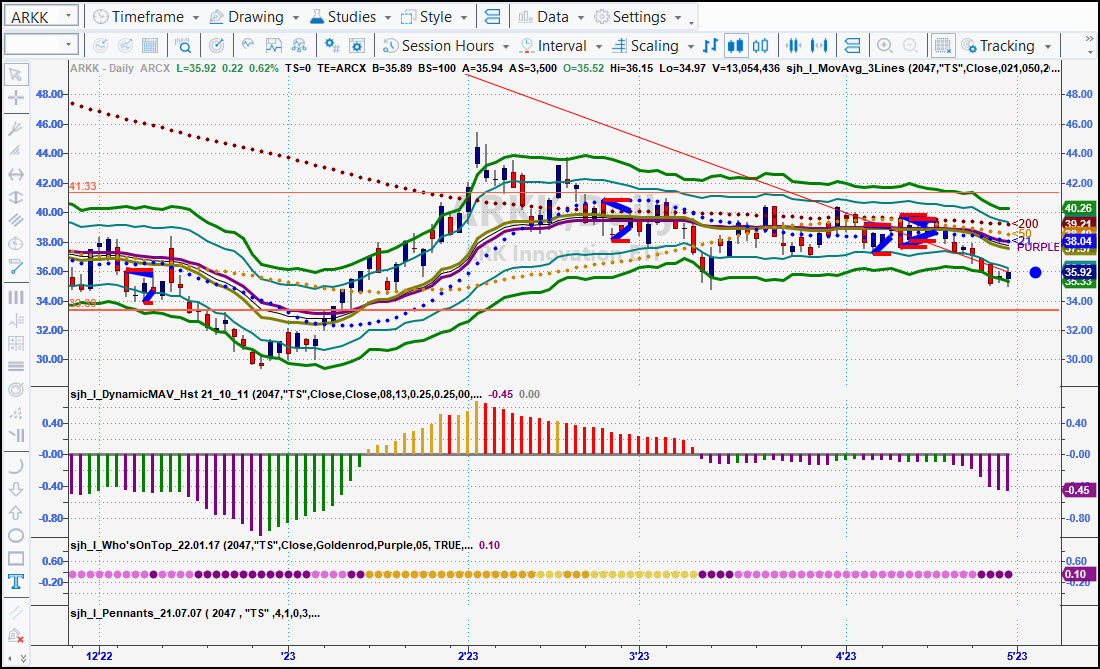The image size is (1100, 669).
Task: Click the radar target icon
Action: point(217,46)
